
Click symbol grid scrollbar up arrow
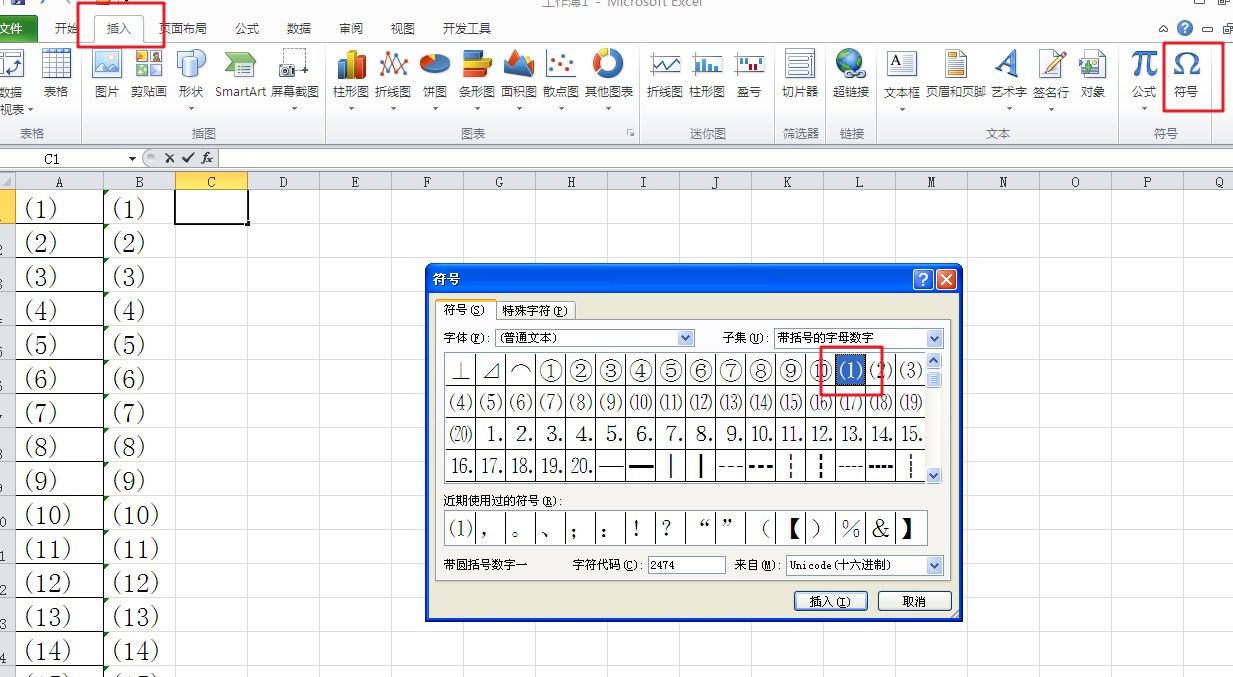pyautogui.click(x=934, y=361)
